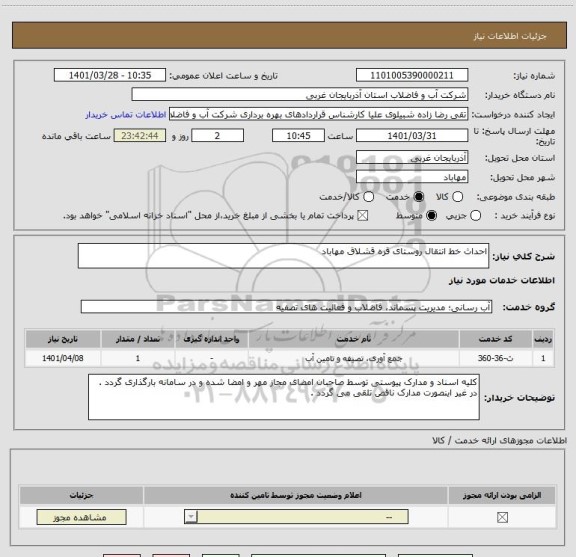The height and width of the screenshot is (557, 576).
Task: Select the کالا radio button
Action: (457, 197)
